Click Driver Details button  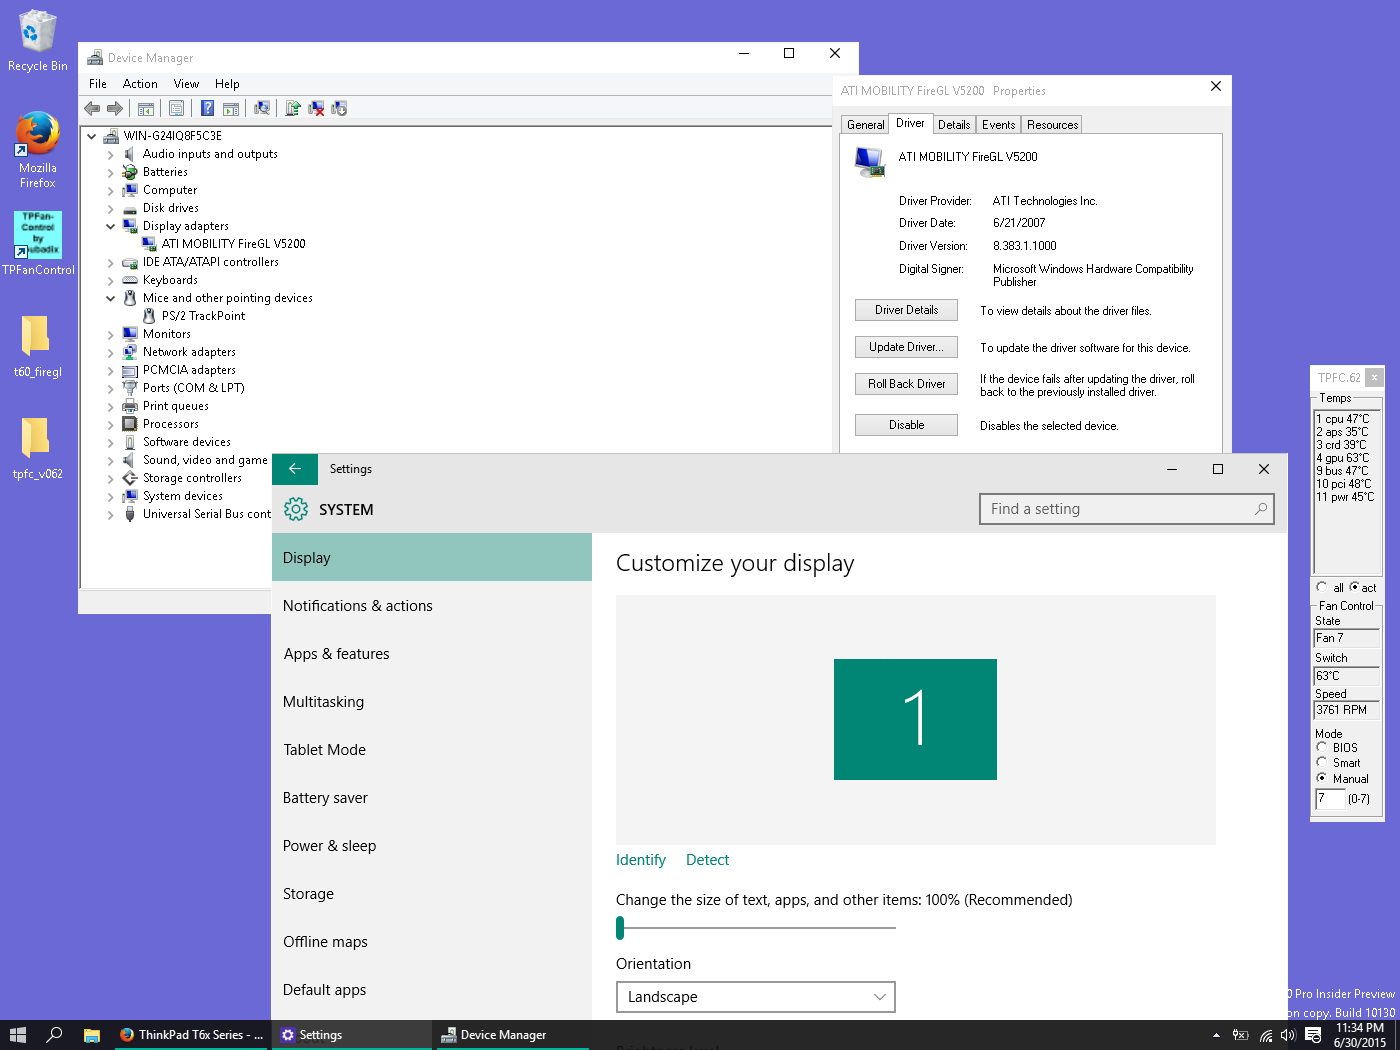[906, 310]
